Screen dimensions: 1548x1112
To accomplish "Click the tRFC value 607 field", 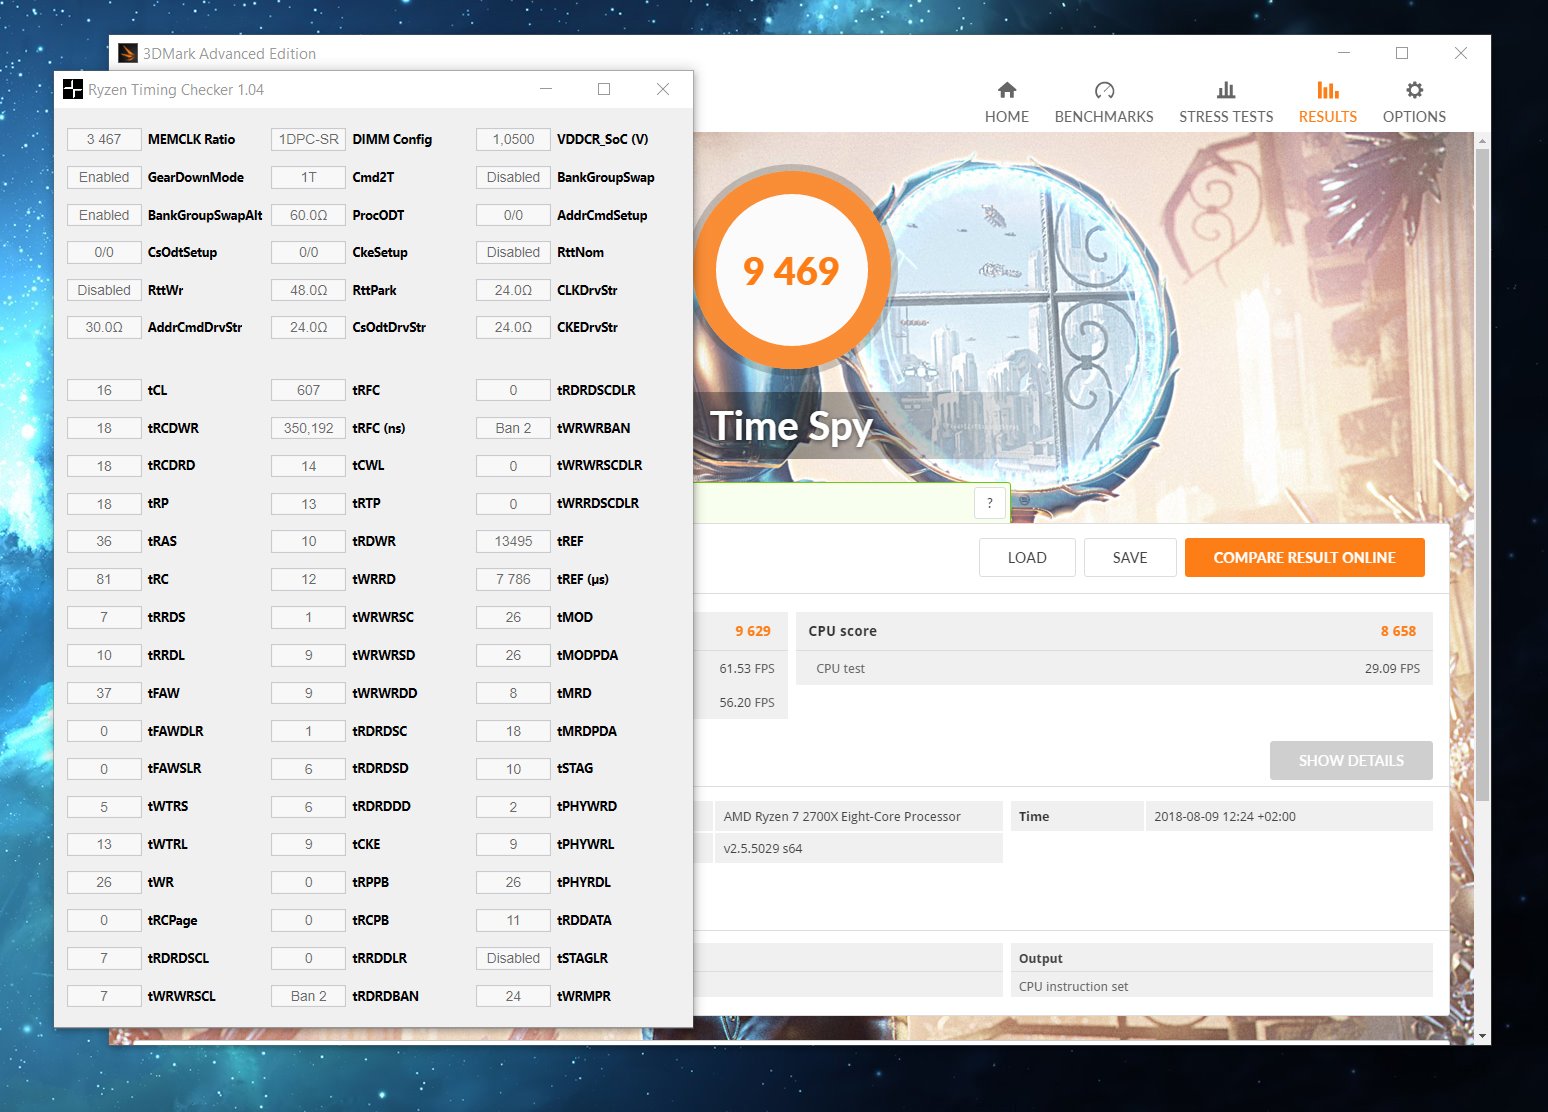I will point(308,390).
